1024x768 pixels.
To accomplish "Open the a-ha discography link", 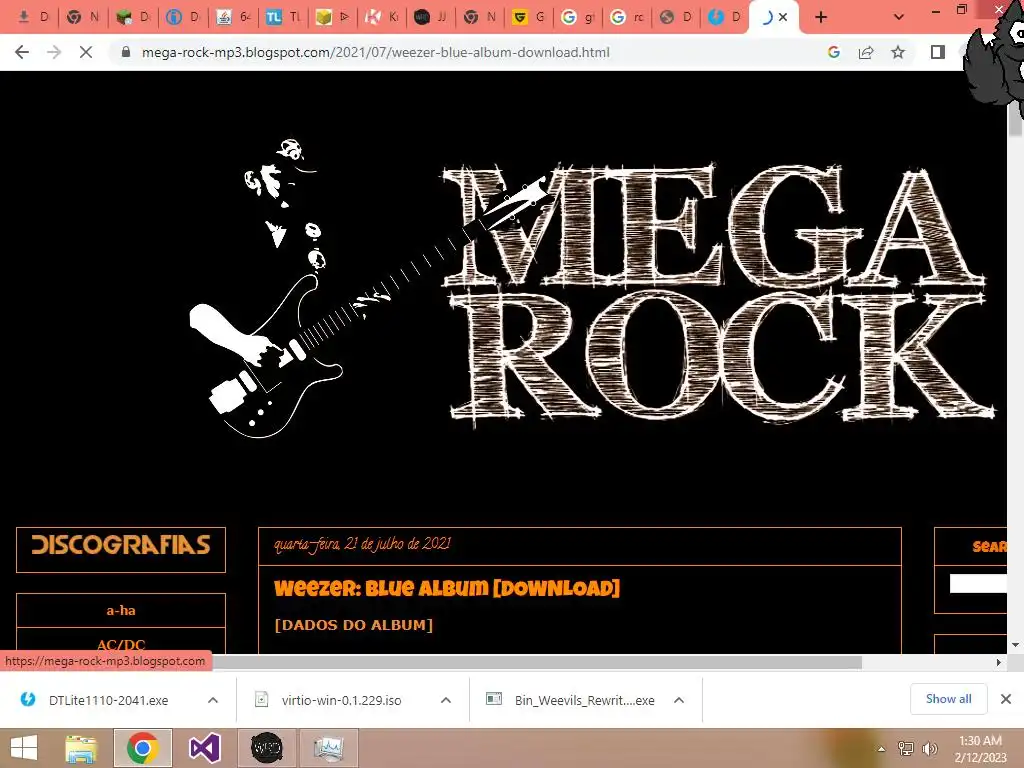I will tap(121, 611).
